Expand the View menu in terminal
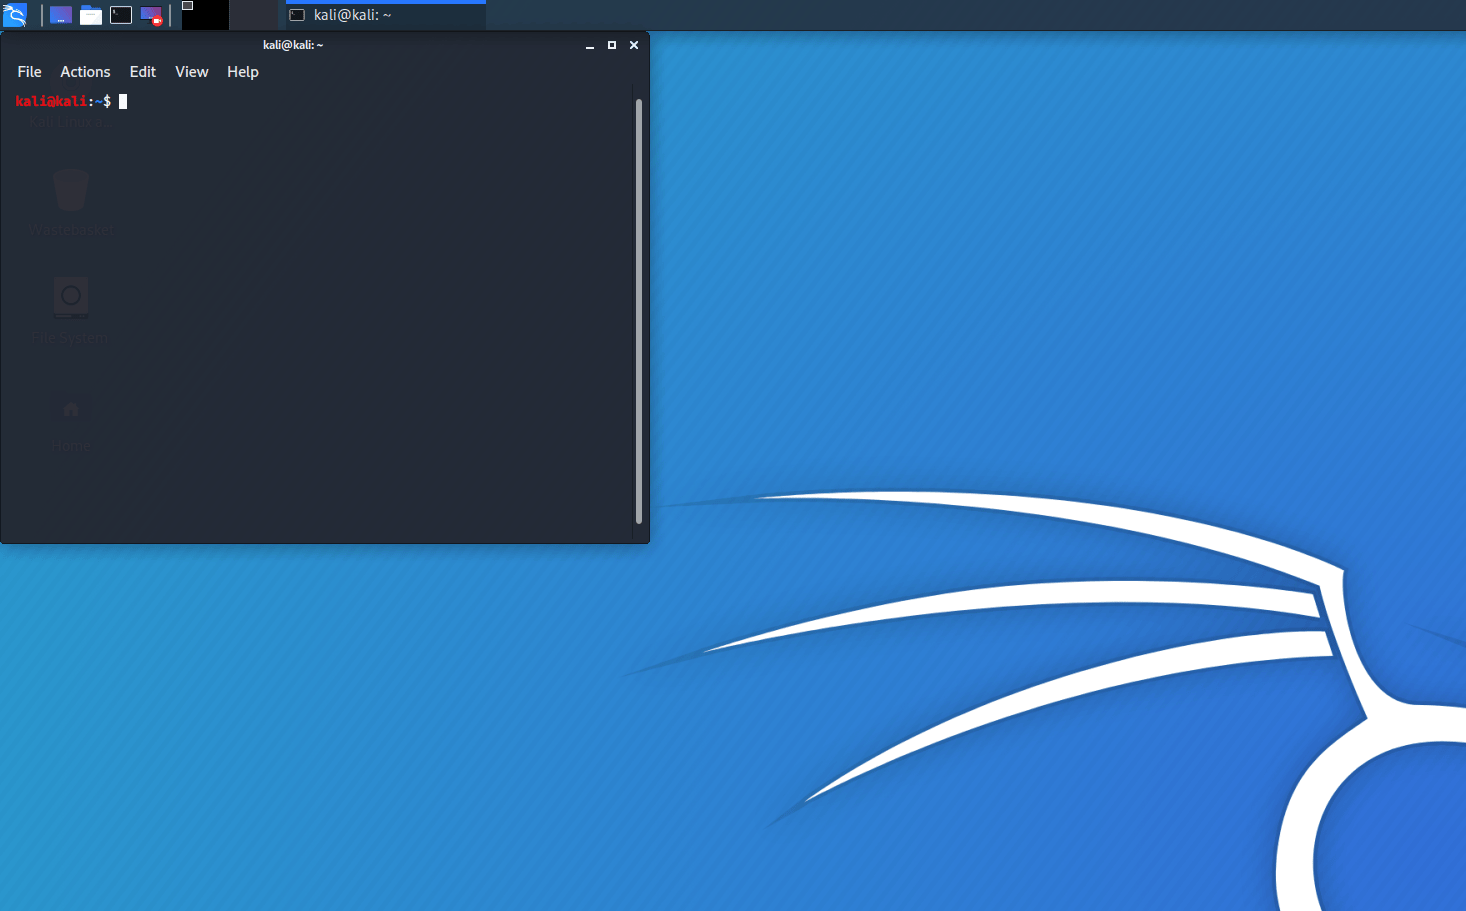The image size is (1466, 911). 191,72
